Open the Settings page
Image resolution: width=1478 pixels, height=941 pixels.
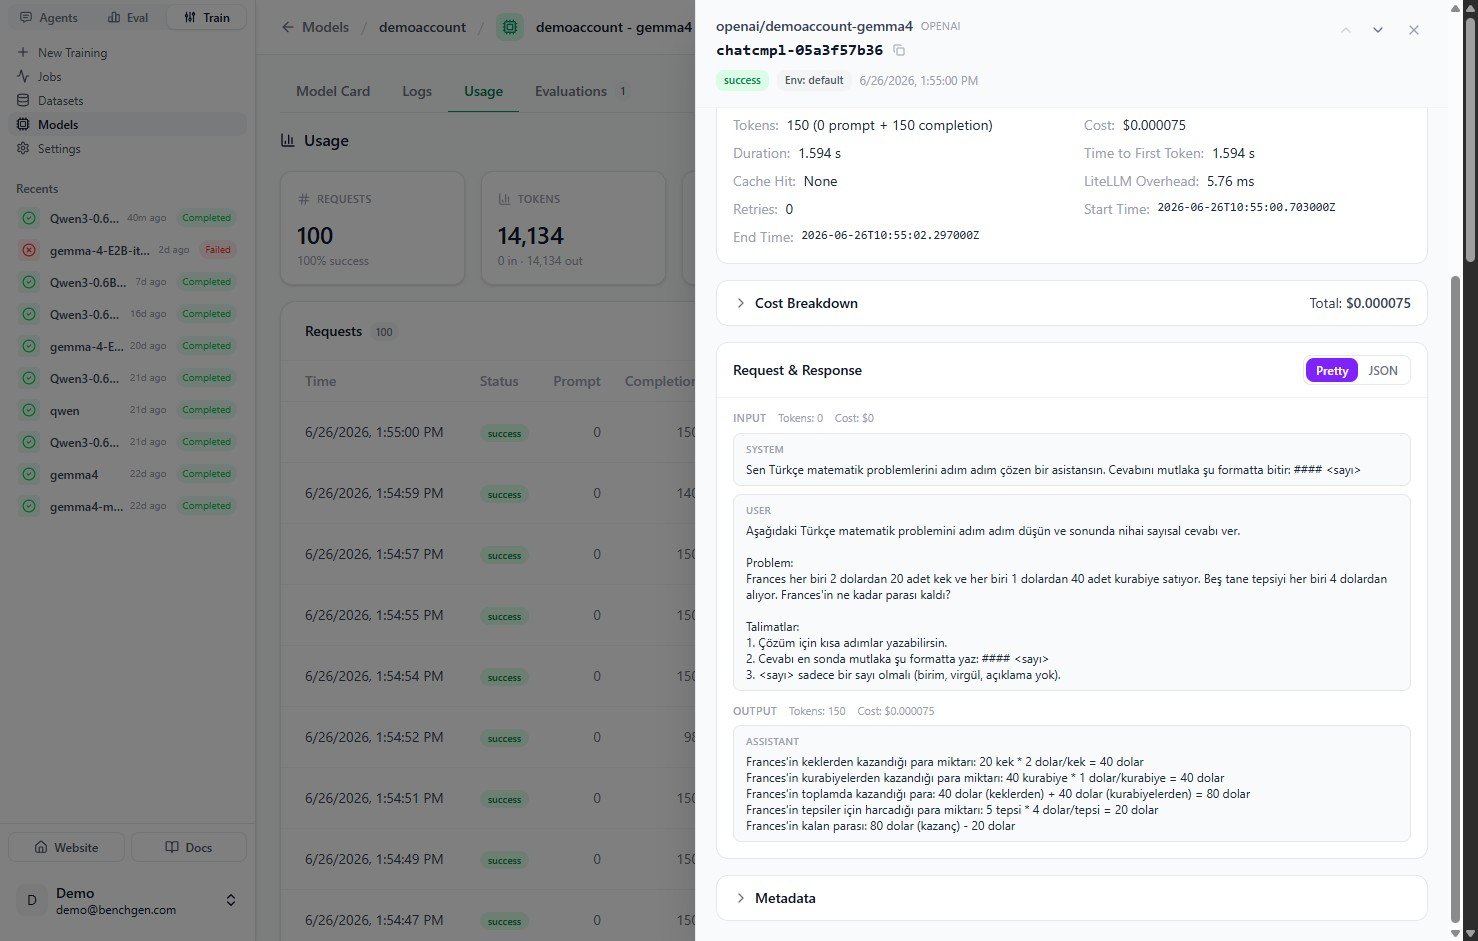[x=127, y=148]
